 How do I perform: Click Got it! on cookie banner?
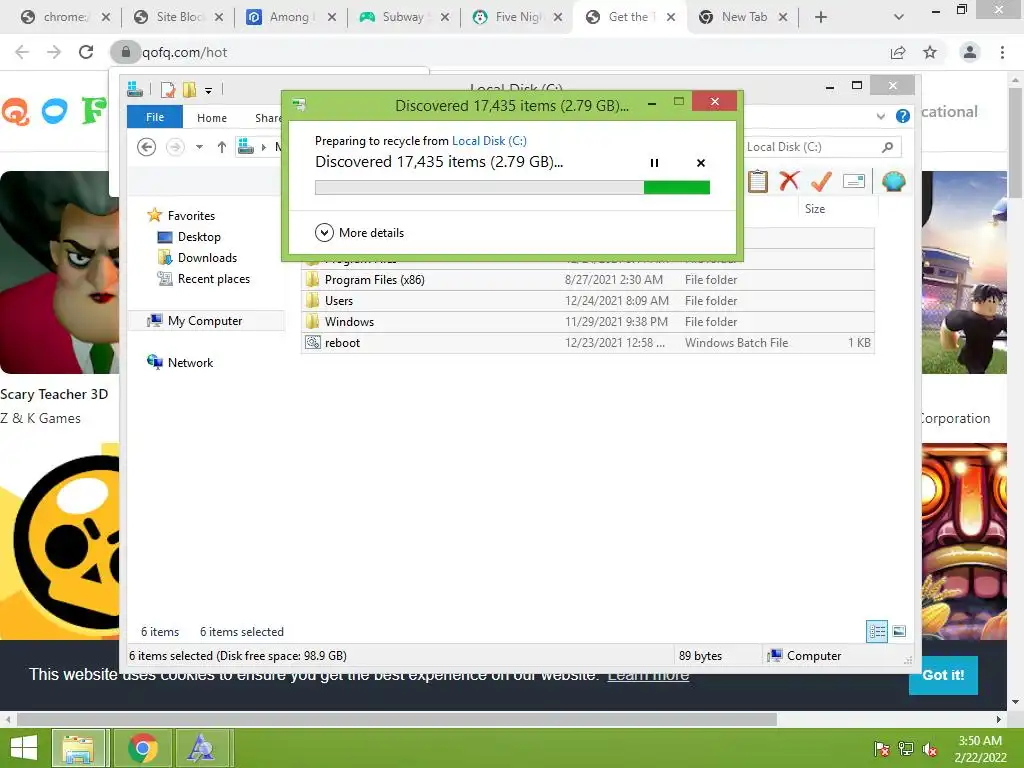coord(943,675)
